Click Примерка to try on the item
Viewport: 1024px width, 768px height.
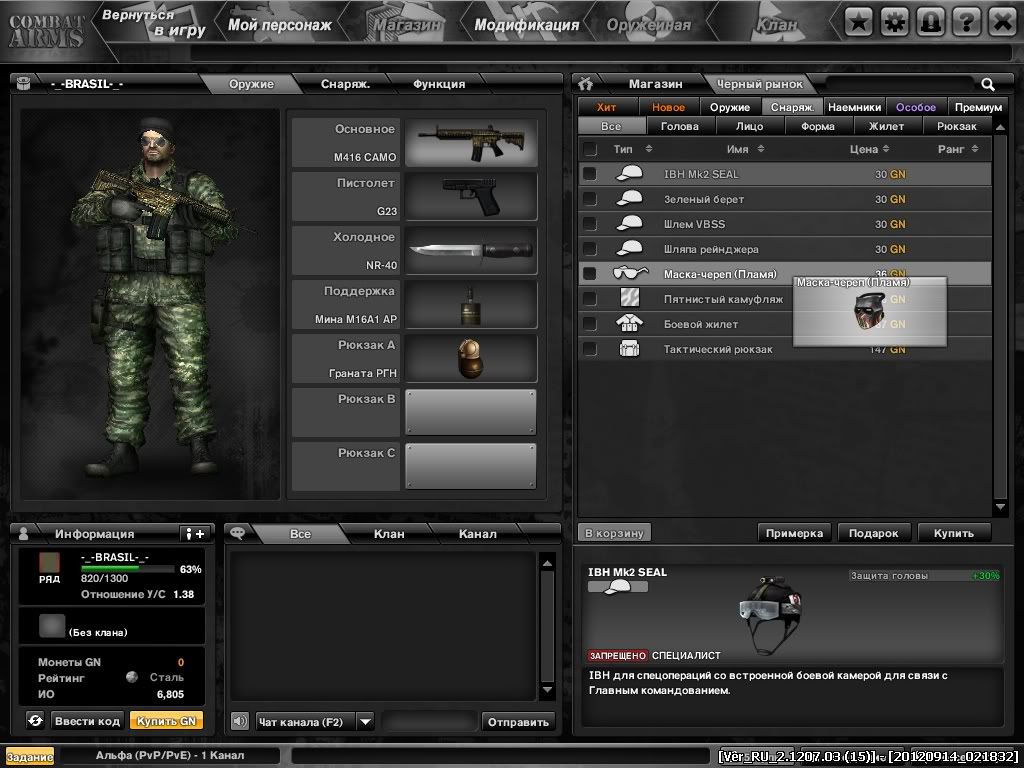coord(794,533)
